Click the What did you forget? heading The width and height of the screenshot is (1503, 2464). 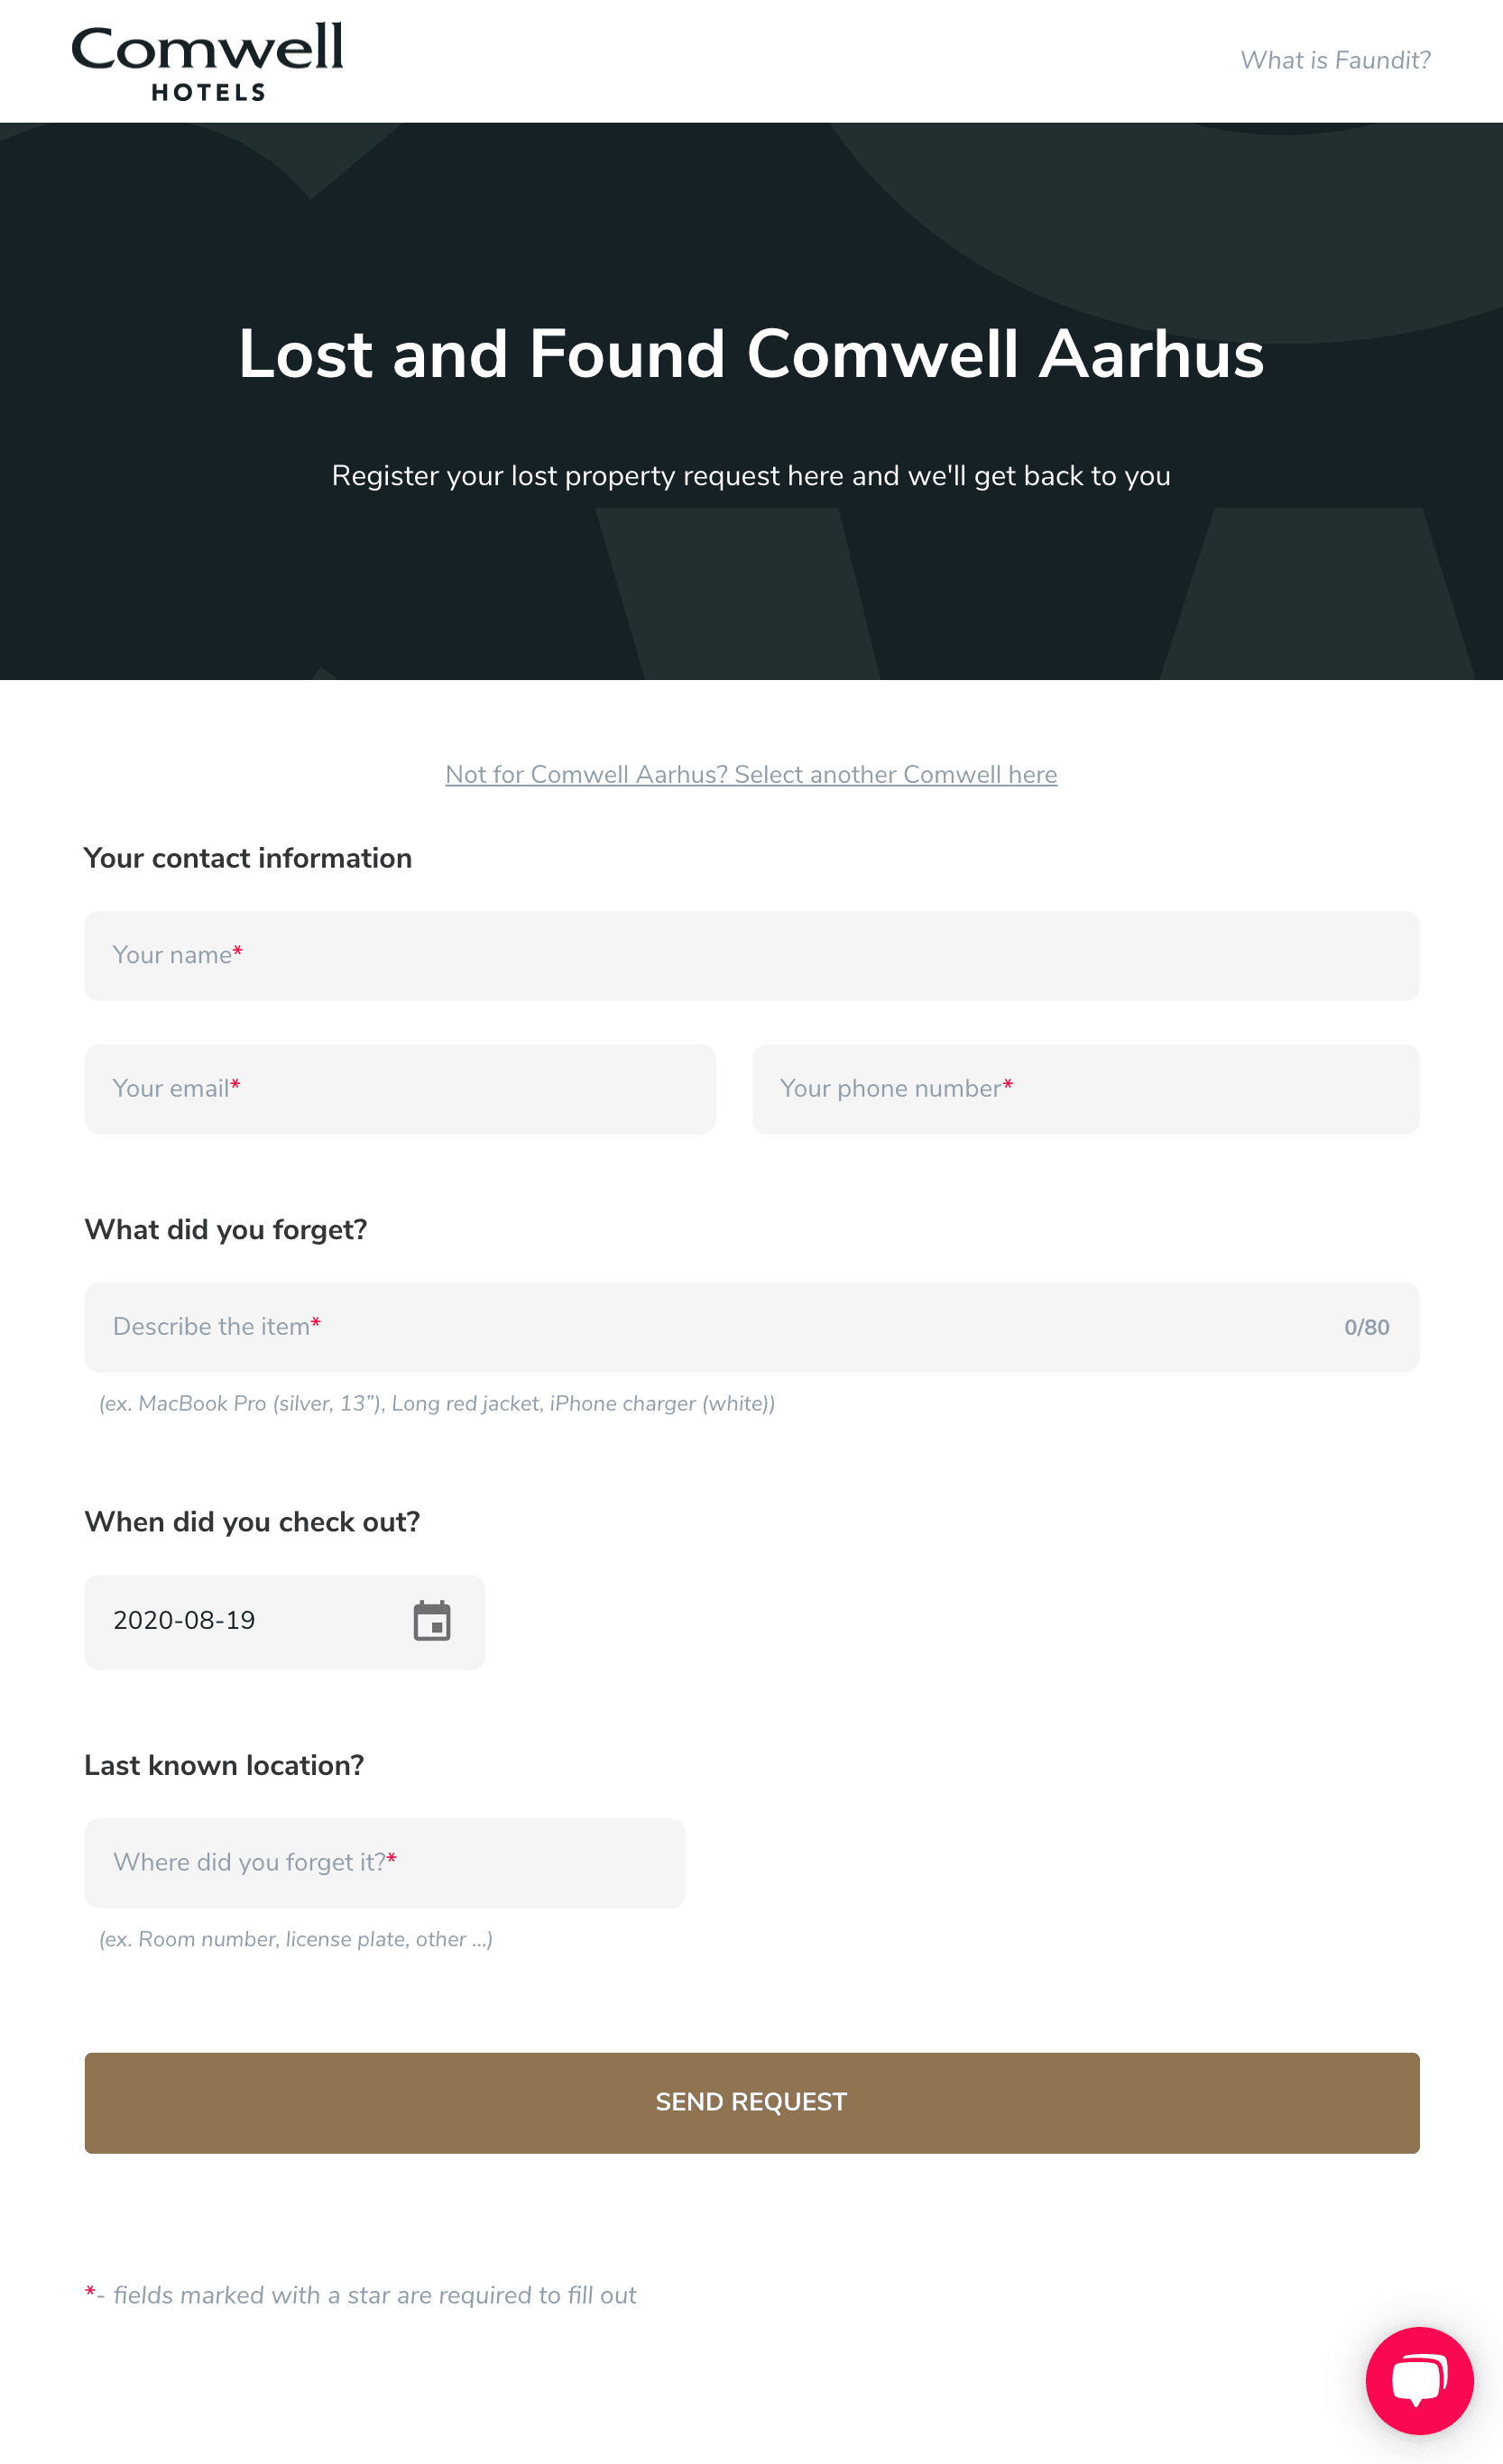point(226,1230)
